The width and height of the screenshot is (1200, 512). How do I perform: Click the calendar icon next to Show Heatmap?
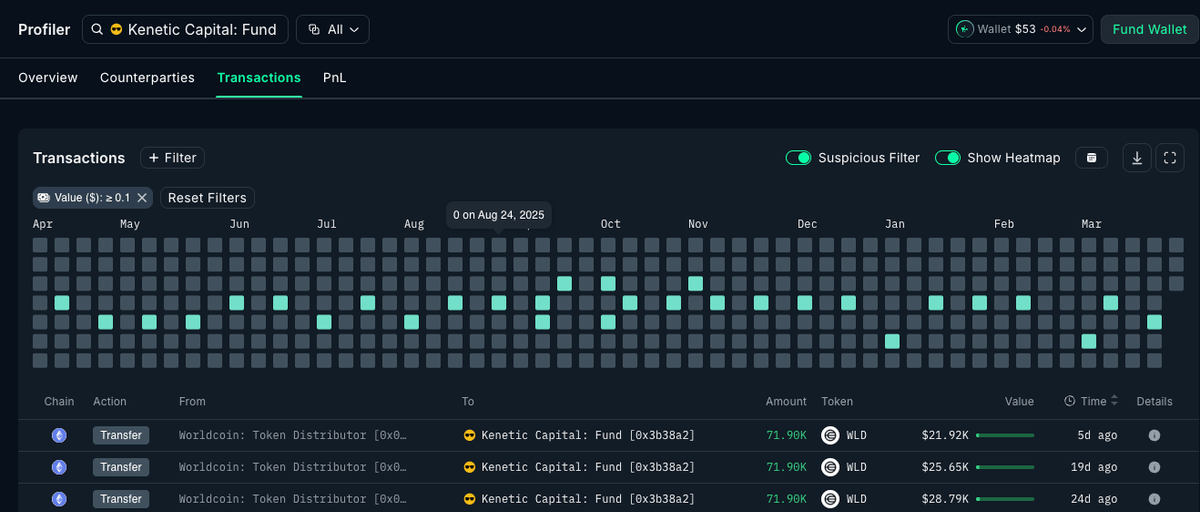click(x=1091, y=158)
